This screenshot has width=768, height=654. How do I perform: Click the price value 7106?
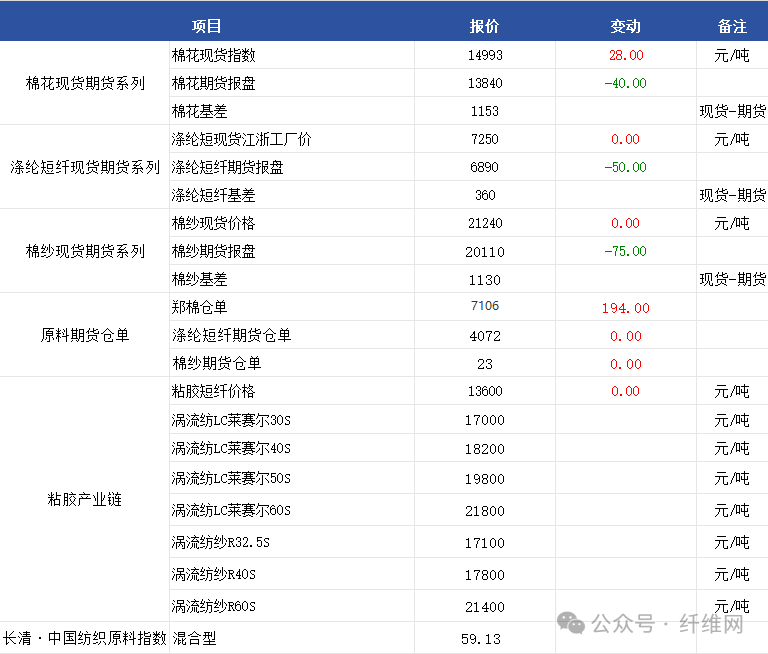tap(485, 306)
